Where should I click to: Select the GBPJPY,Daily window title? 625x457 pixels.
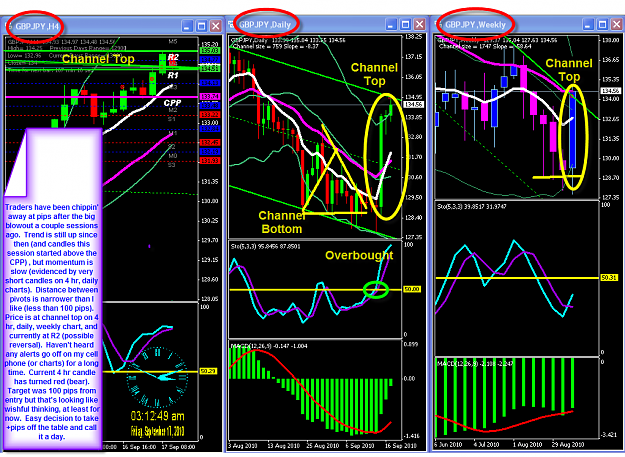click(x=265, y=25)
